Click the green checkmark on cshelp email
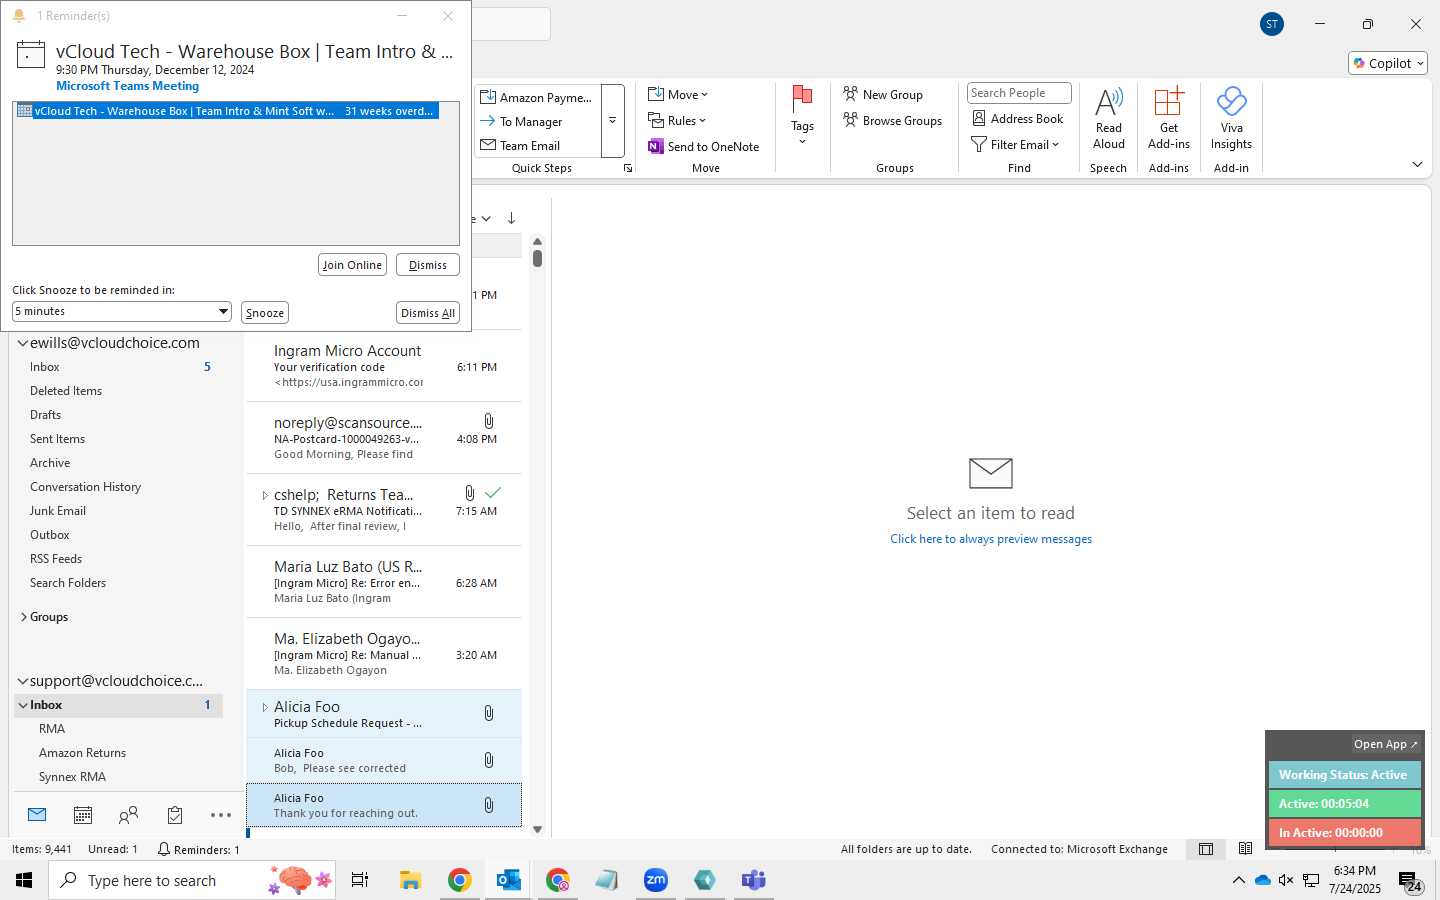This screenshot has height=900, width=1440. (492, 492)
